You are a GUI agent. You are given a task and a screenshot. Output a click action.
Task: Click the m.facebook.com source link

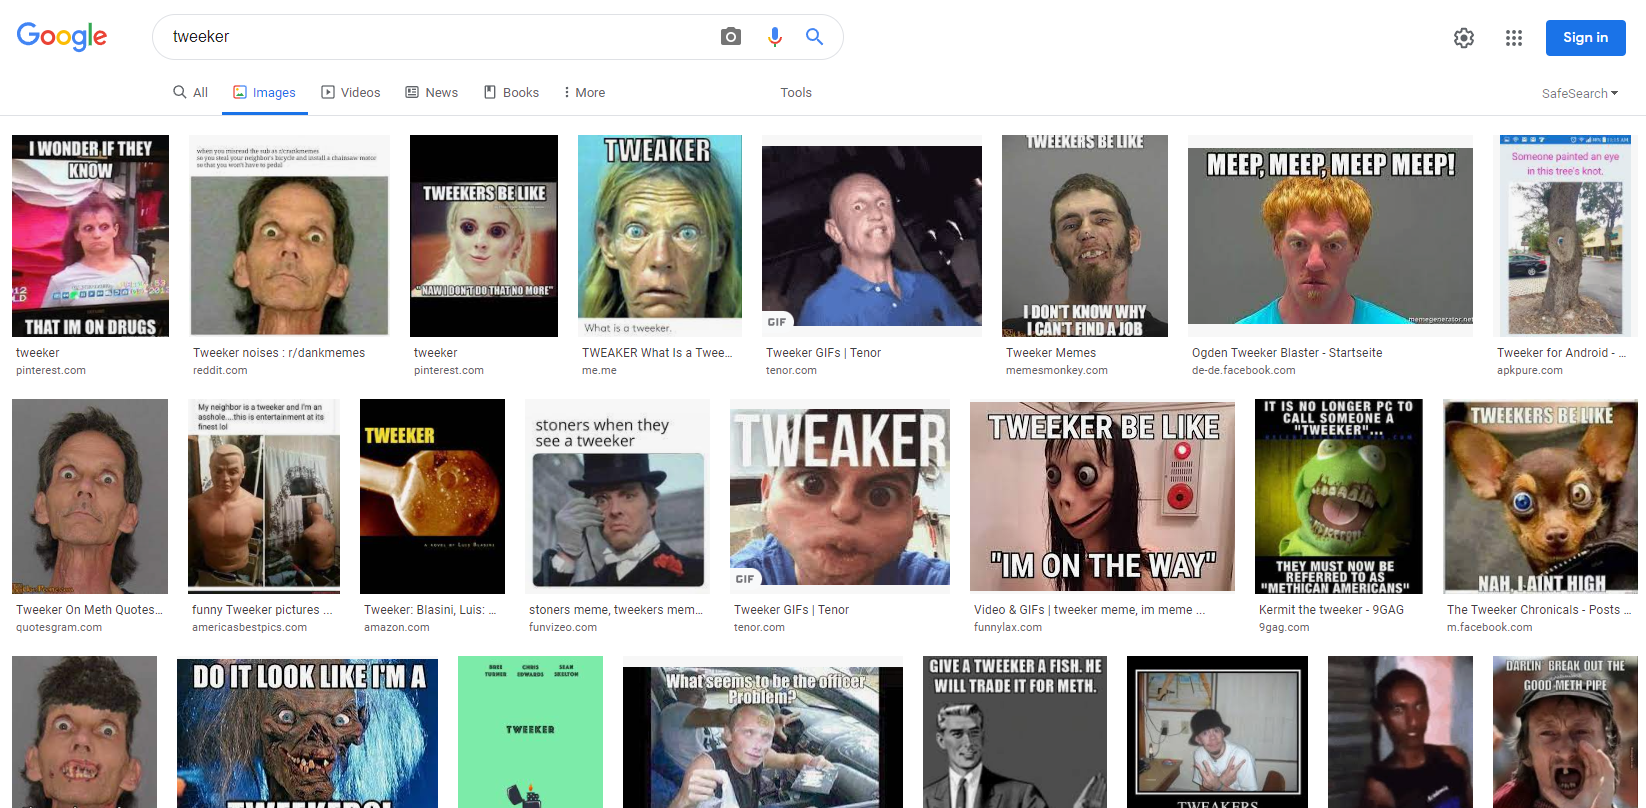(x=1489, y=627)
